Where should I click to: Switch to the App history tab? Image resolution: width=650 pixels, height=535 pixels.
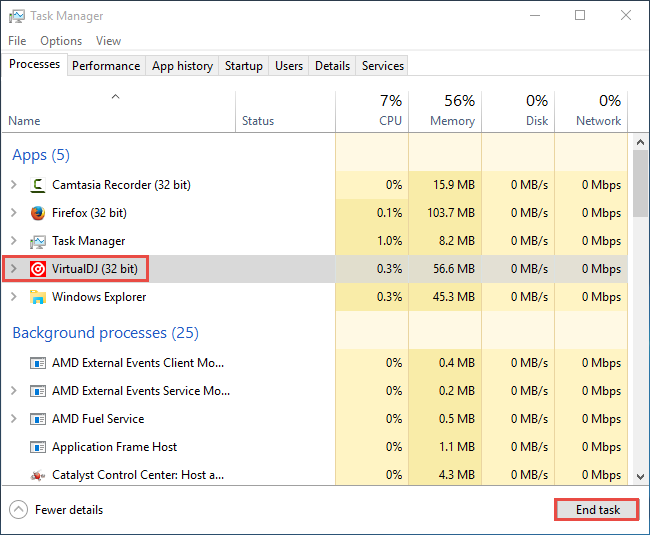182,66
